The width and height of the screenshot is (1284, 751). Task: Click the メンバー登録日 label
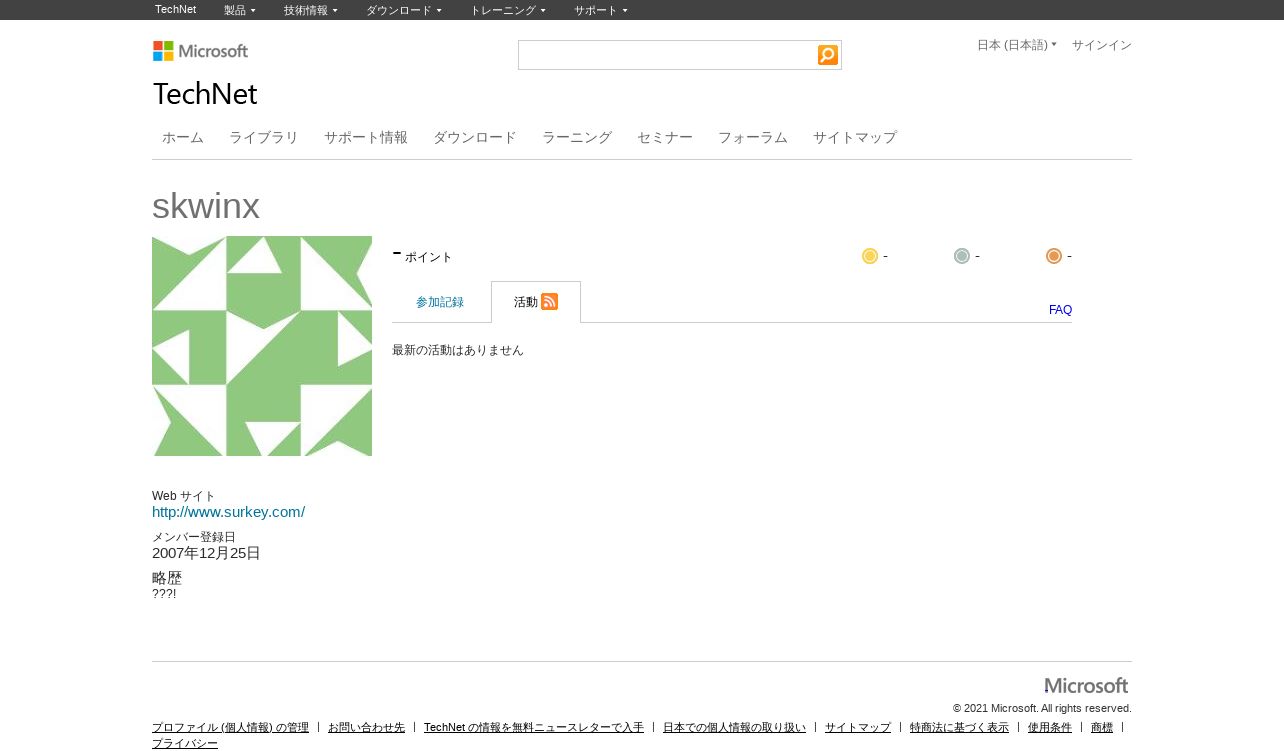(194, 537)
